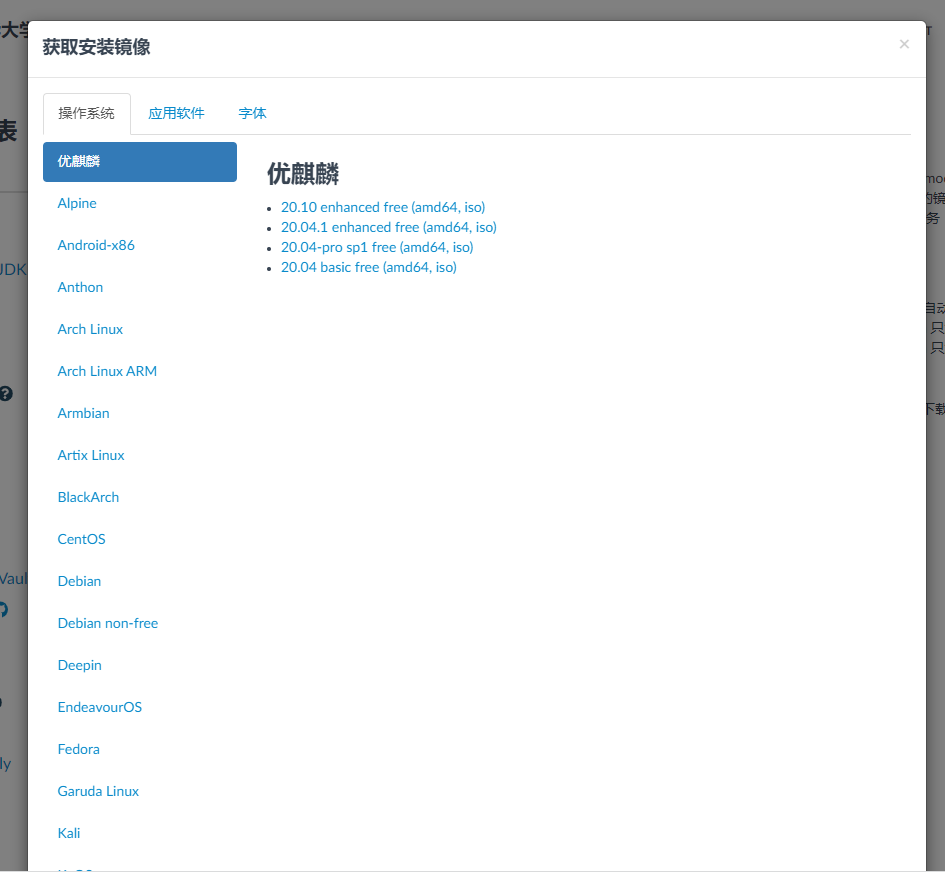Viewport: 945px width, 892px height.
Task: Select 优麒麟 in the OS list
Action: click(140, 162)
